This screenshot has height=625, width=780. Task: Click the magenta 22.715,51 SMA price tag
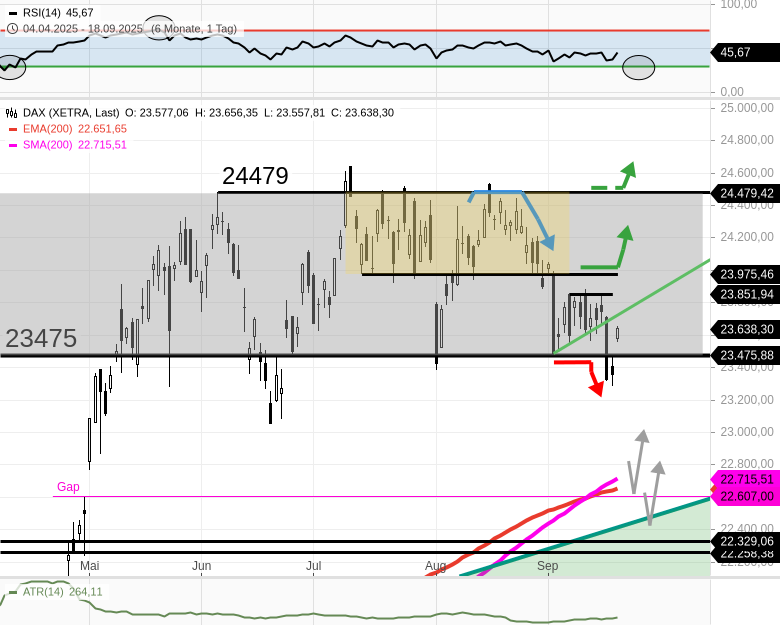click(x=746, y=480)
